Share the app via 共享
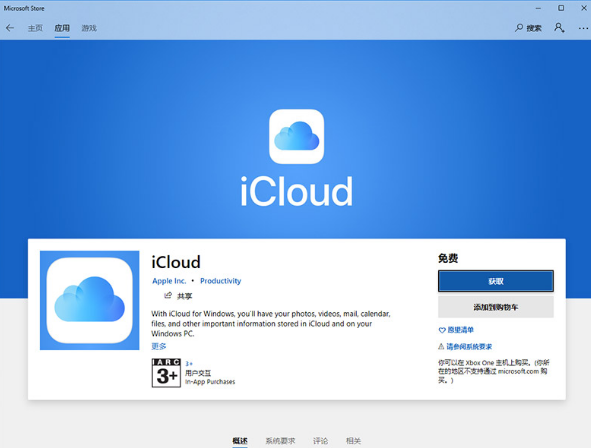 [178, 296]
